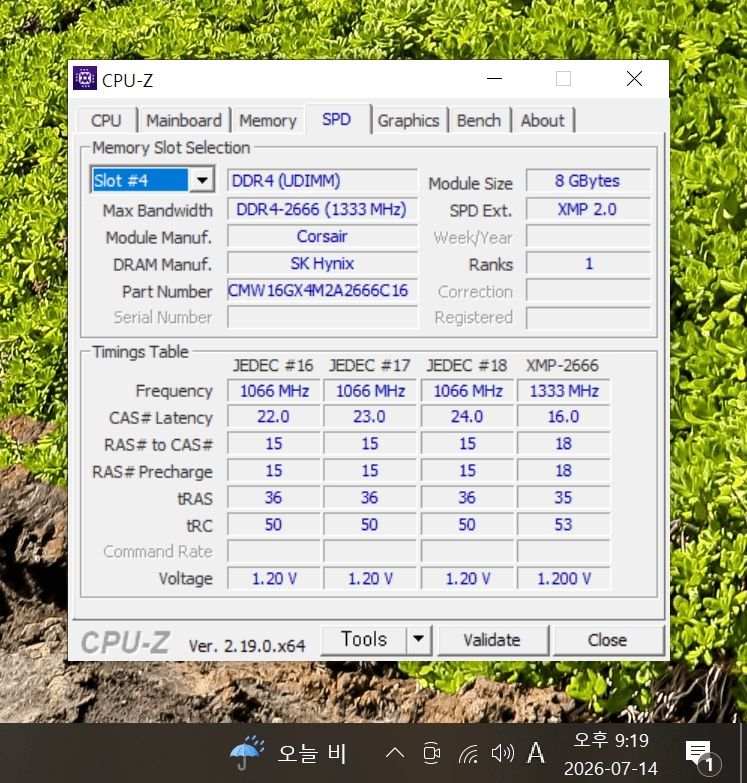
Task: Click the Corsair module manufacturer value
Action: 323,236
